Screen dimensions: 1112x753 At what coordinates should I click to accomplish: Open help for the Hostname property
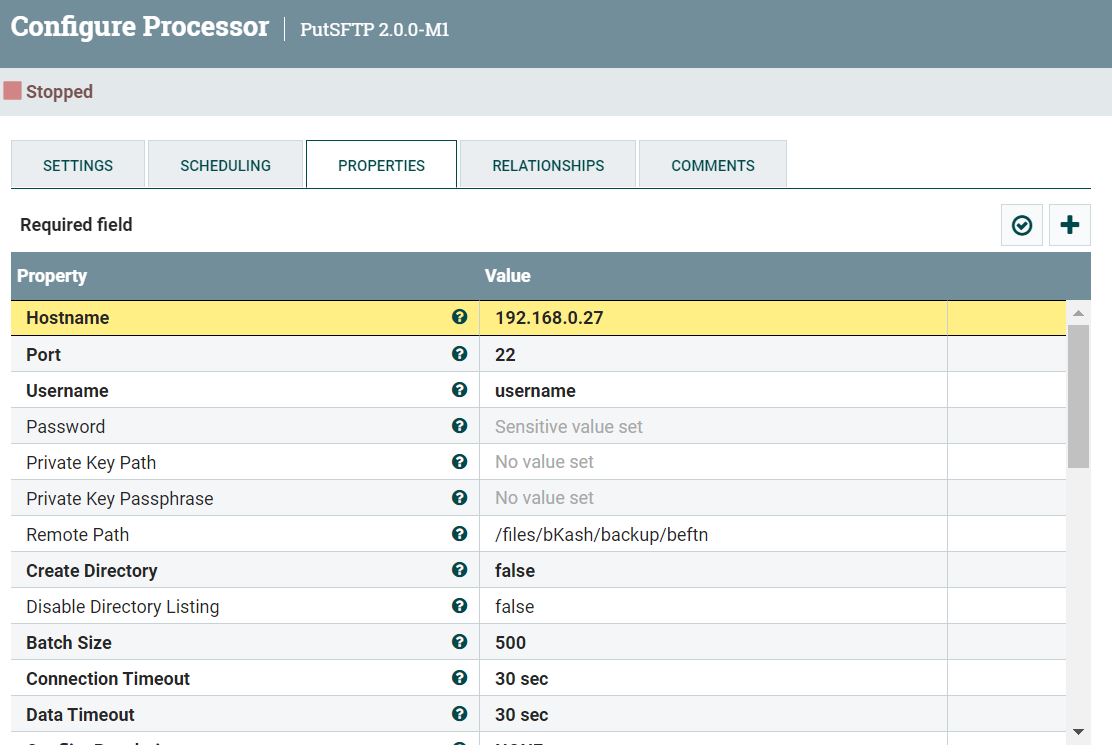click(x=459, y=317)
